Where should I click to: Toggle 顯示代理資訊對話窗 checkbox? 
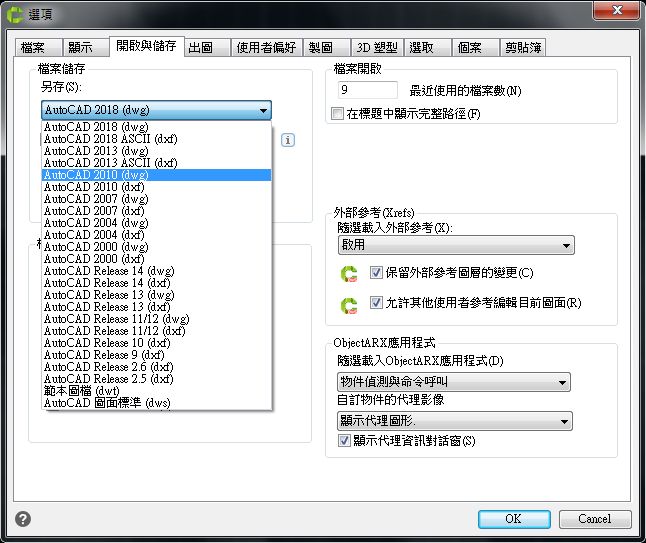coord(344,440)
